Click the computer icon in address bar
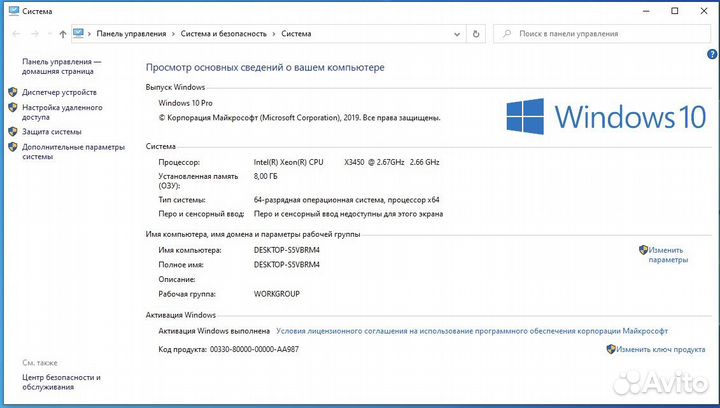Viewport: 720px width, 408px height. point(79,34)
